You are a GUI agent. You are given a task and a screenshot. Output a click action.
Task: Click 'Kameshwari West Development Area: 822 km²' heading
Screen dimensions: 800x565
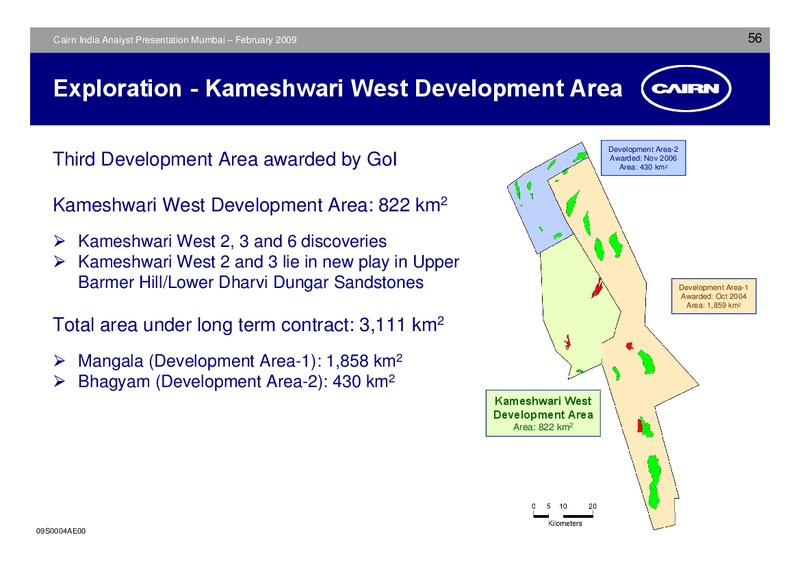(250, 204)
